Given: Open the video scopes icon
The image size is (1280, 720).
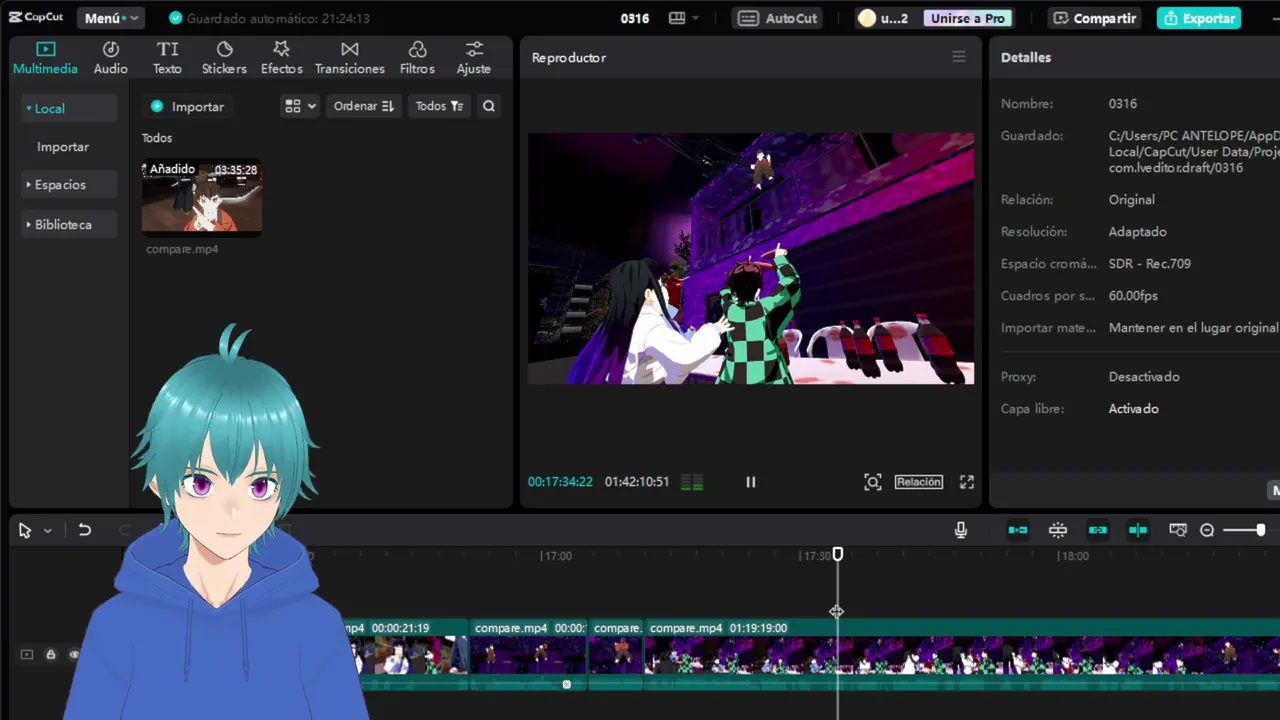Looking at the screenshot, I should coord(692,482).
